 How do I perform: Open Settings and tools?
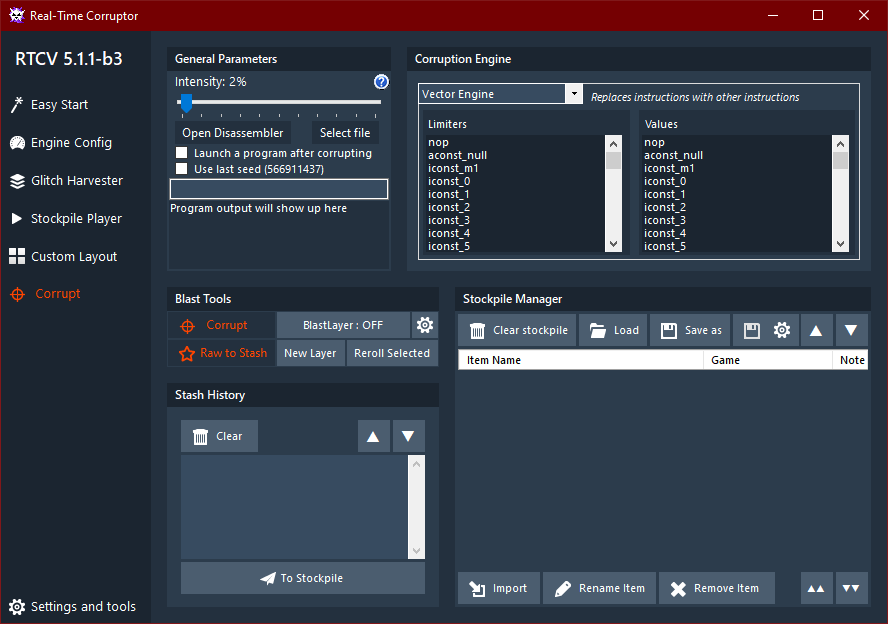tap(73, 606)
